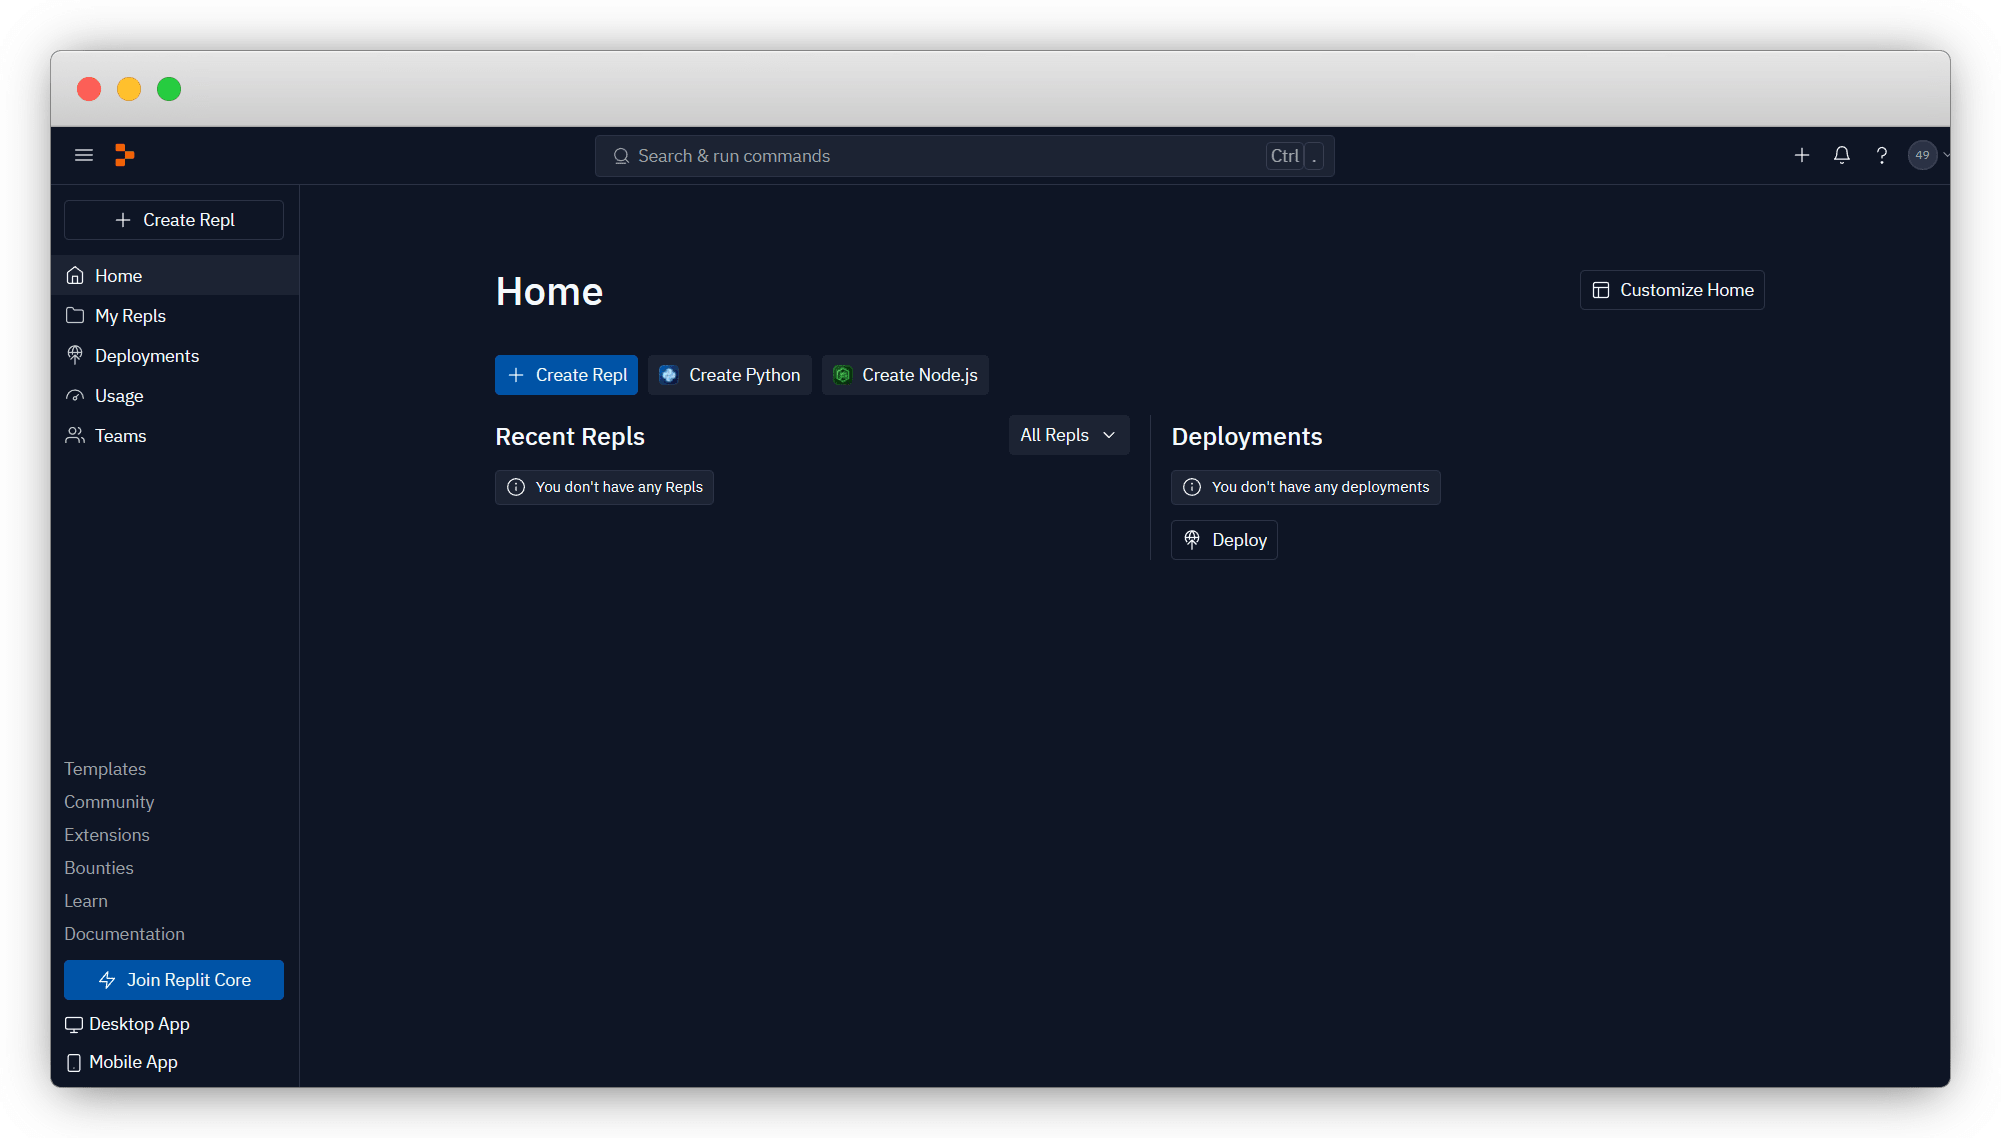Click the Deploy button
This screenshot has height=1138, width=2001.
point(1224,540)
